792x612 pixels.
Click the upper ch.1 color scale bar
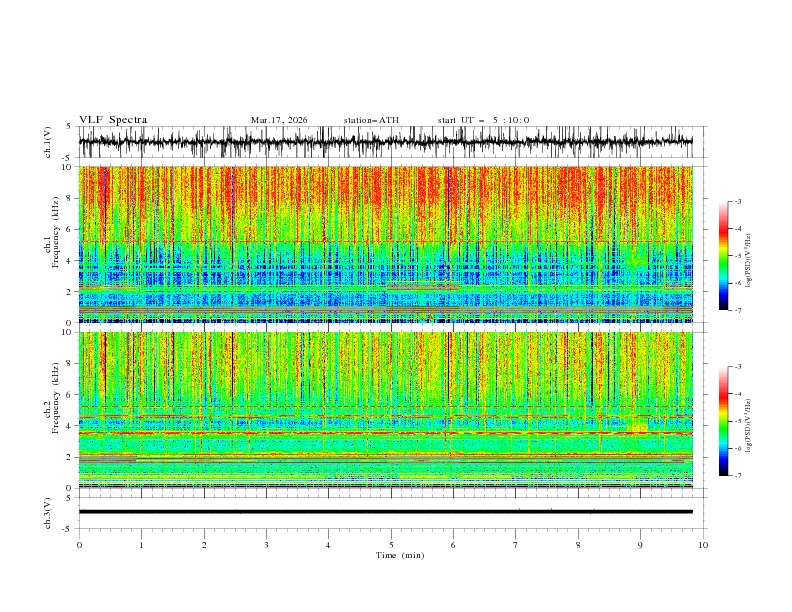pos(724,256)
